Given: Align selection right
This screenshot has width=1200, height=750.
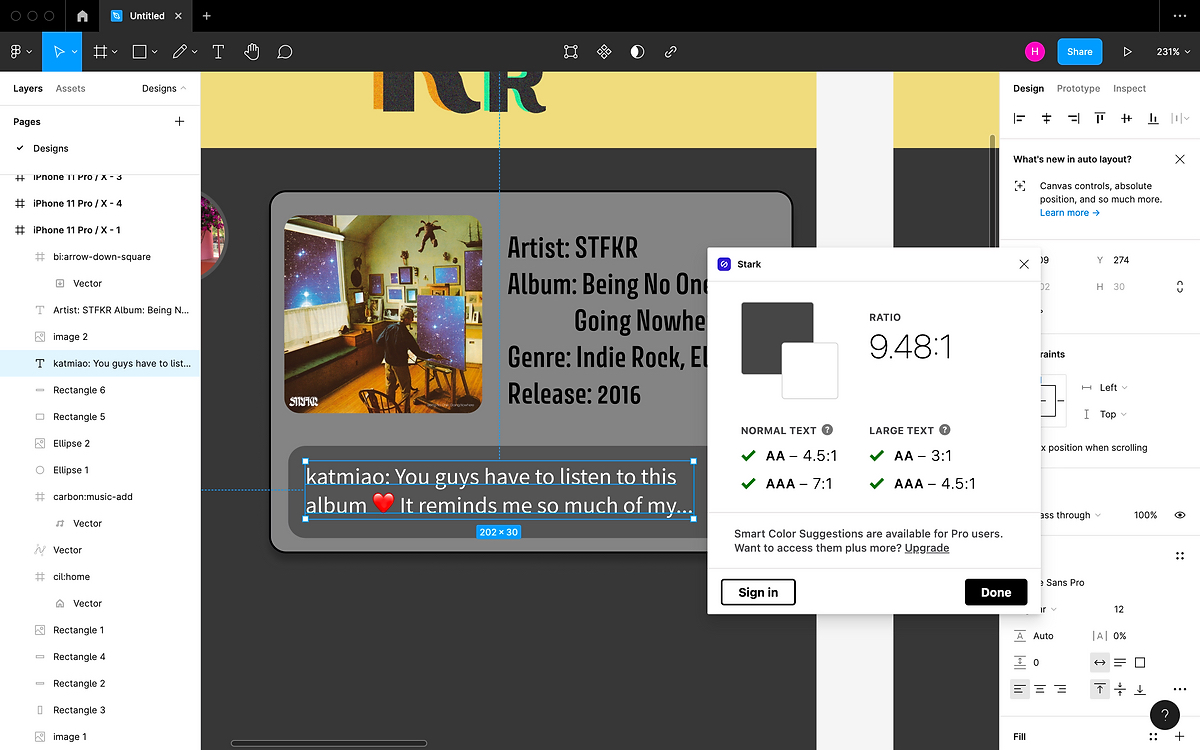Looking at the screenshot, I should [1073, 118].
